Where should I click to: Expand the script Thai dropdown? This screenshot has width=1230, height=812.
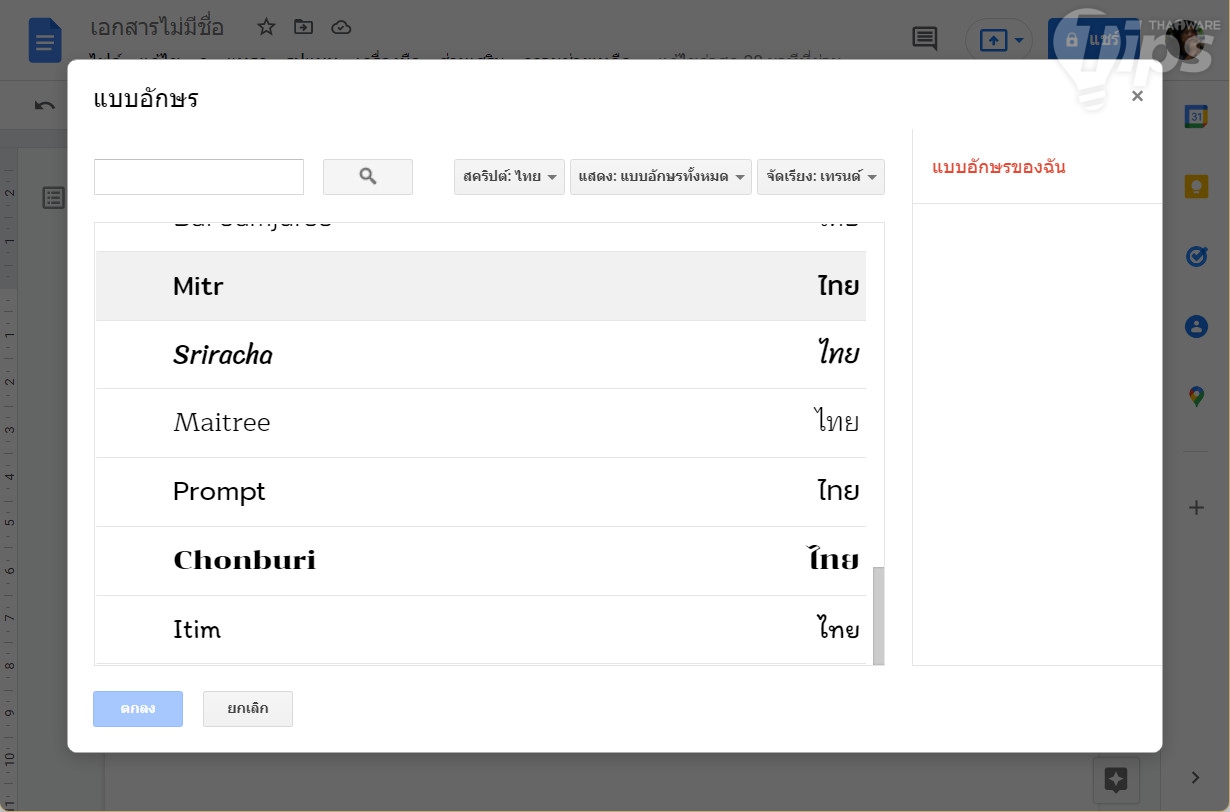pos(509,177)
